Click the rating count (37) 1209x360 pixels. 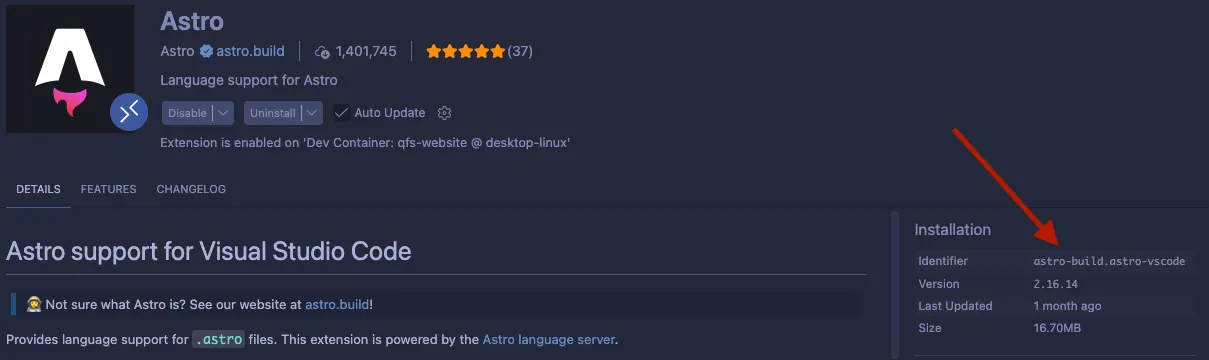(x=520, y=51)
